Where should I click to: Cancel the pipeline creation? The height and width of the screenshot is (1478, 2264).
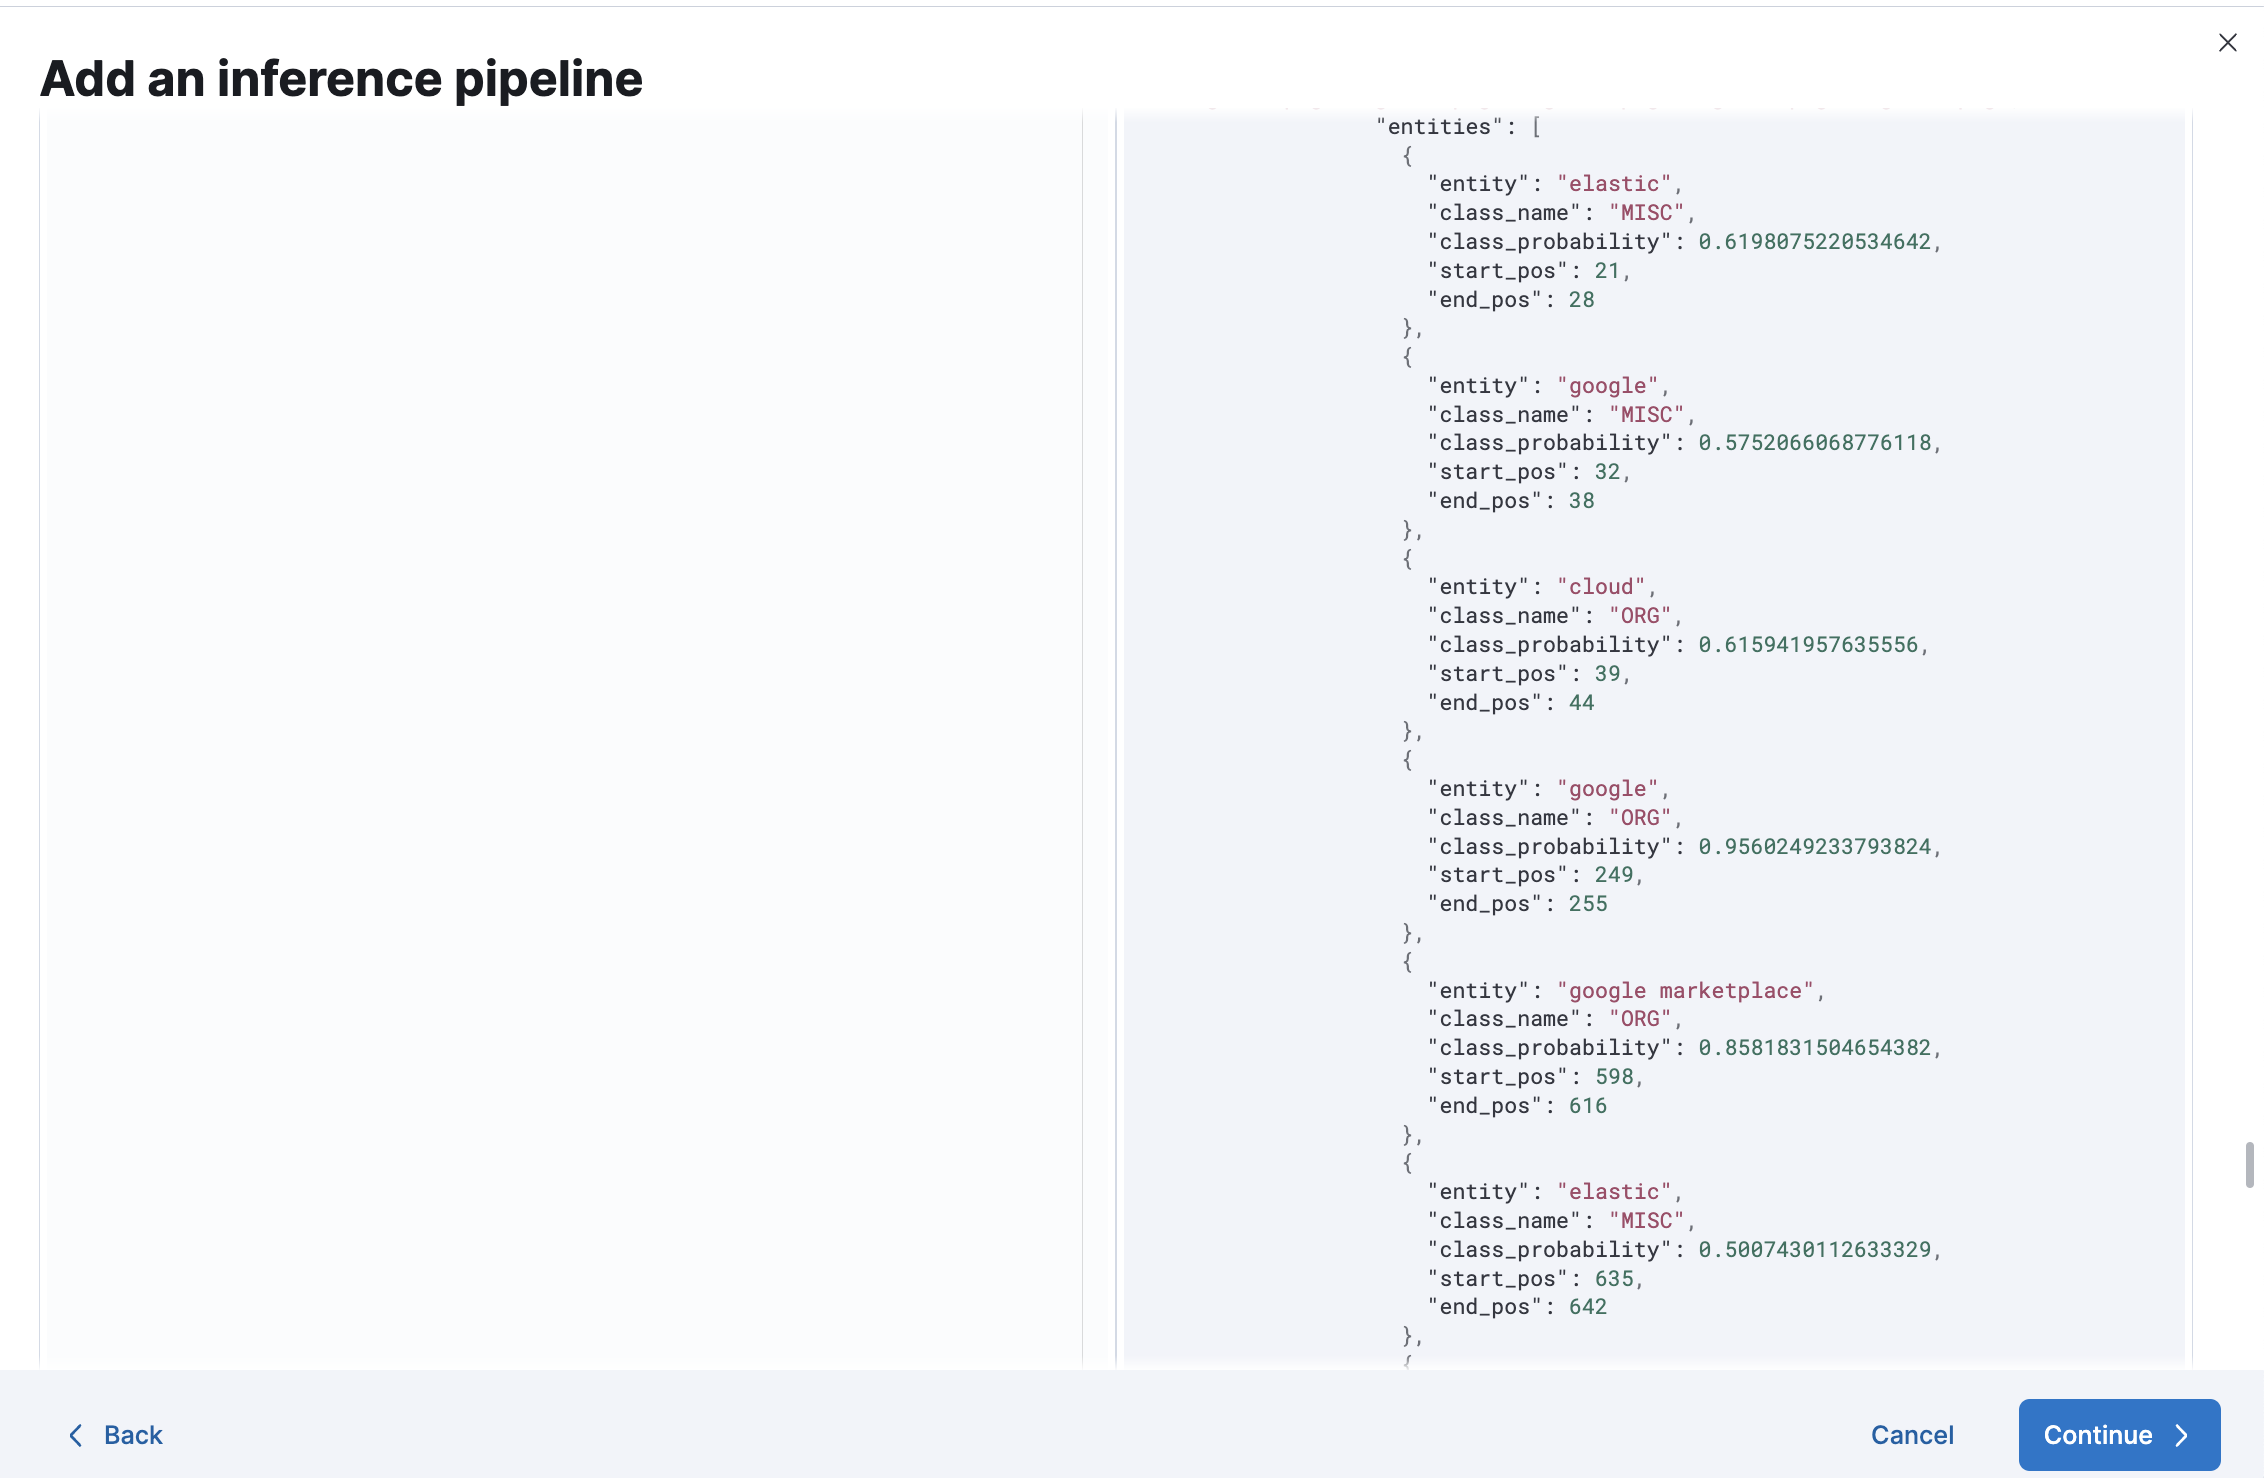coord(1911,1435)
